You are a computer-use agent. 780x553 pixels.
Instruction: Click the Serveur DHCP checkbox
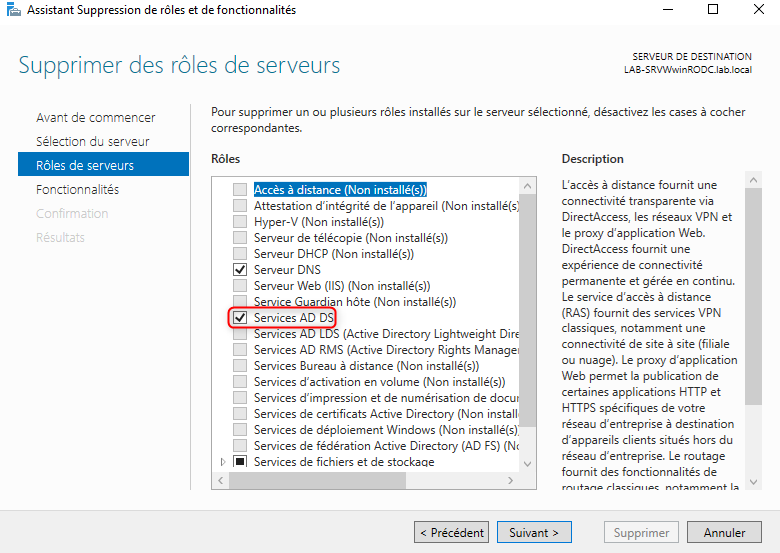click(x=240, y=254)
